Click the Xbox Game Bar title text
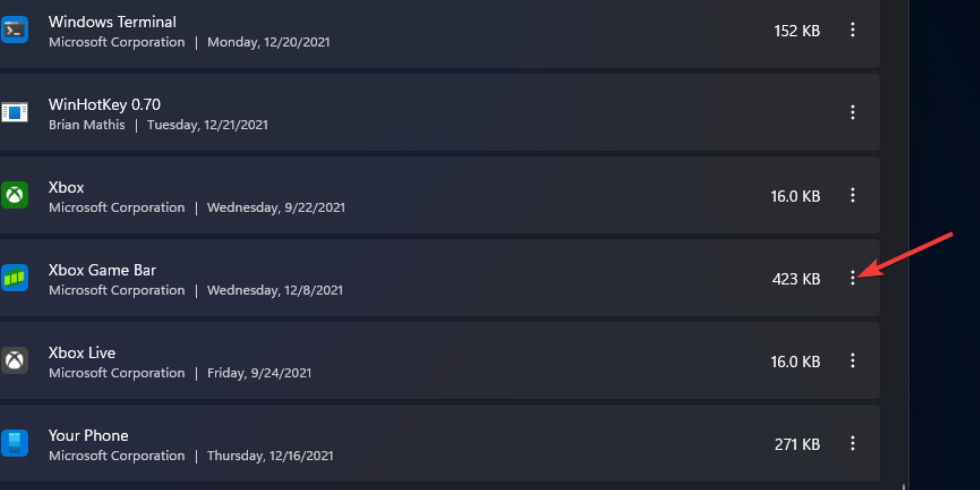 [102, 270]
